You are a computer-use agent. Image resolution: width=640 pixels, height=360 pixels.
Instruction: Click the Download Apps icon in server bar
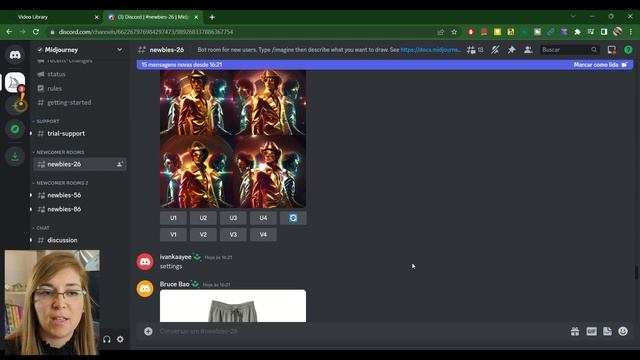point(15,156)
